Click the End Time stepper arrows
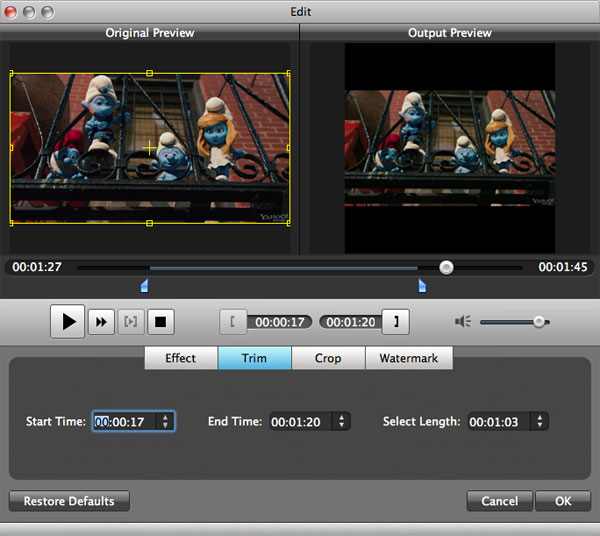Viewport: 600px width, 536px height. tap(342, 422)
